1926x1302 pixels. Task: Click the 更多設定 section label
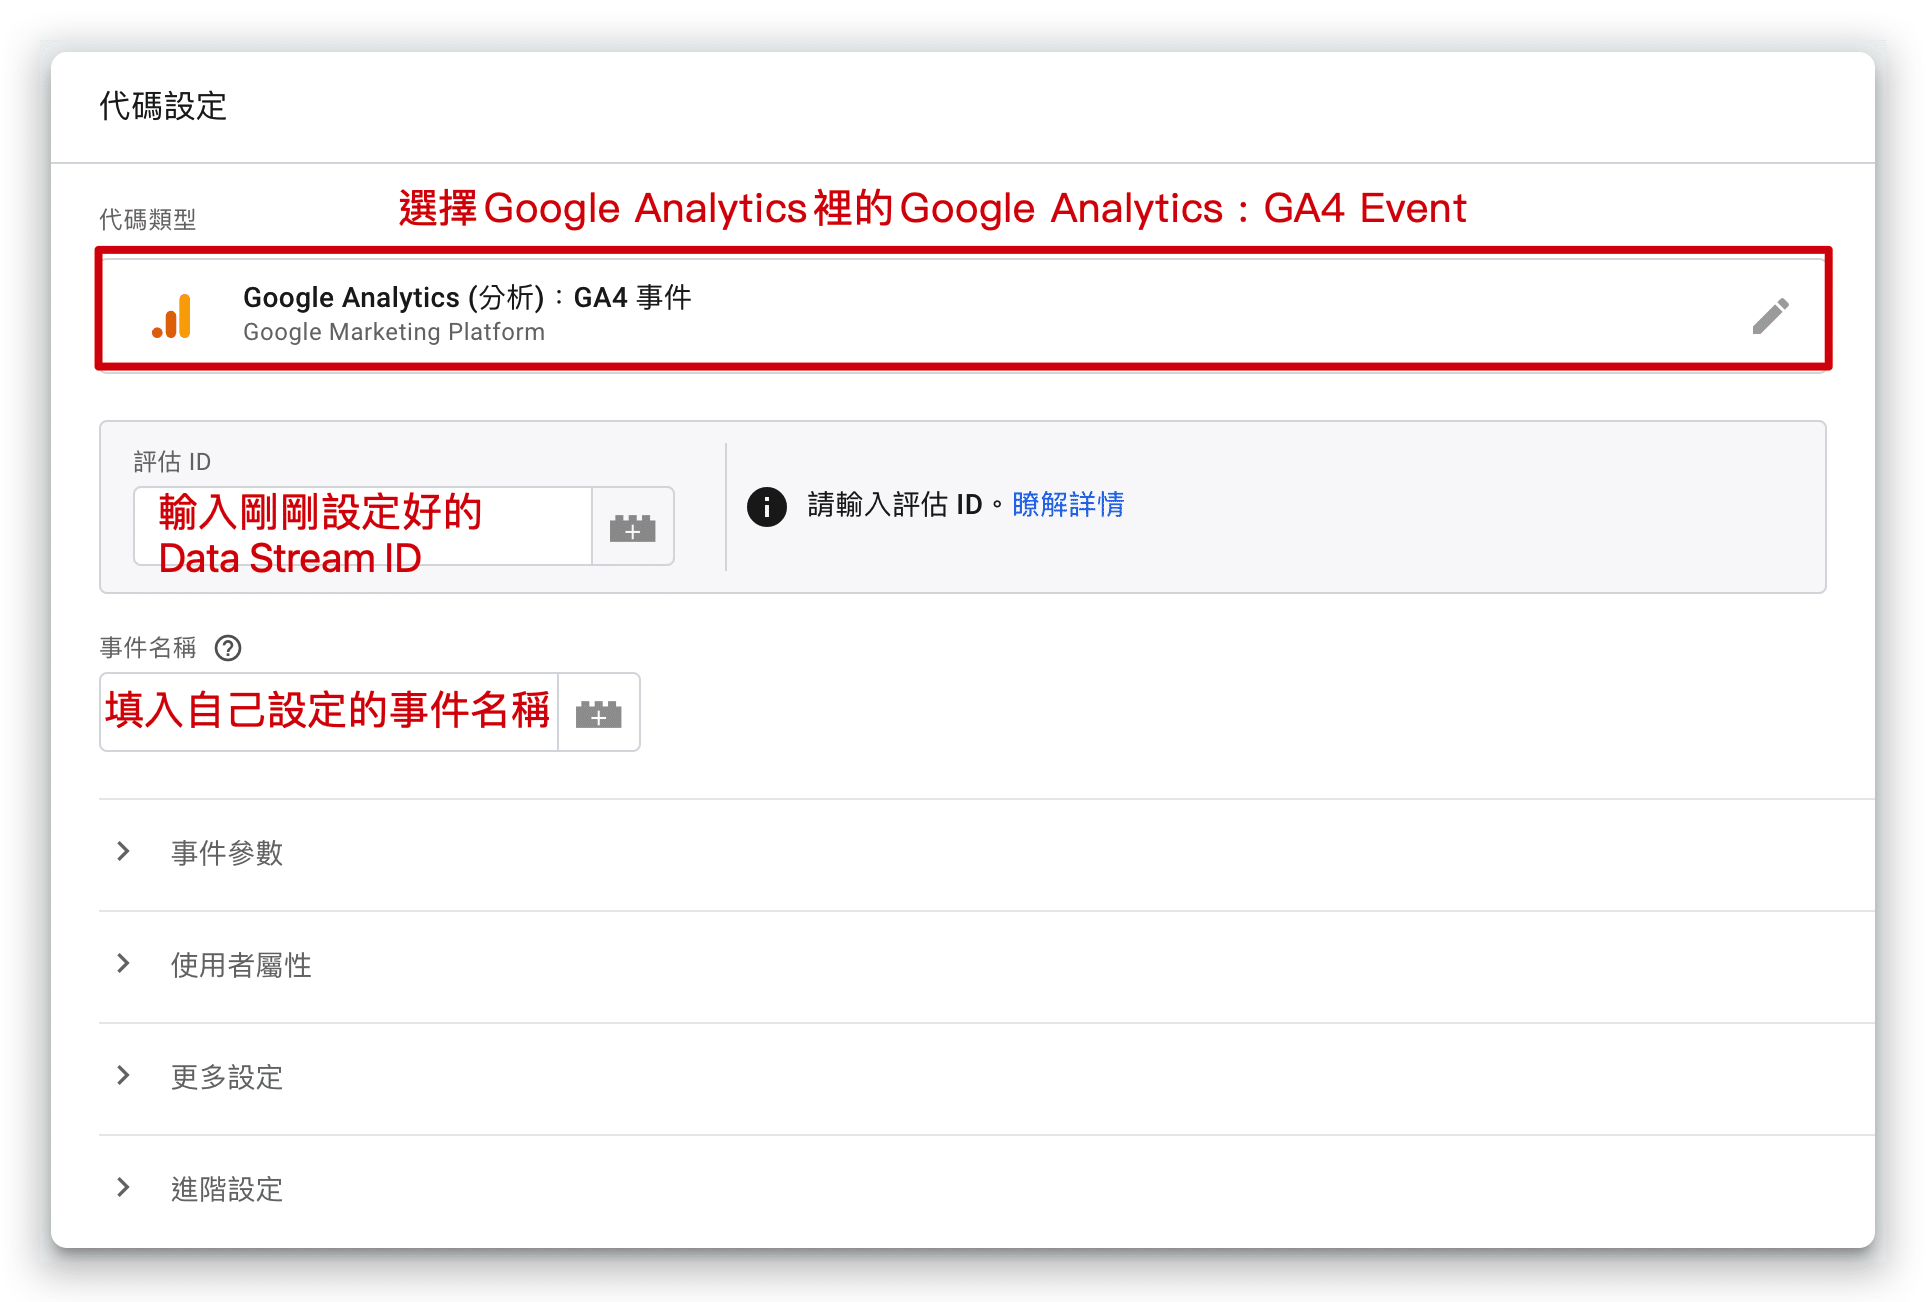227,1077
